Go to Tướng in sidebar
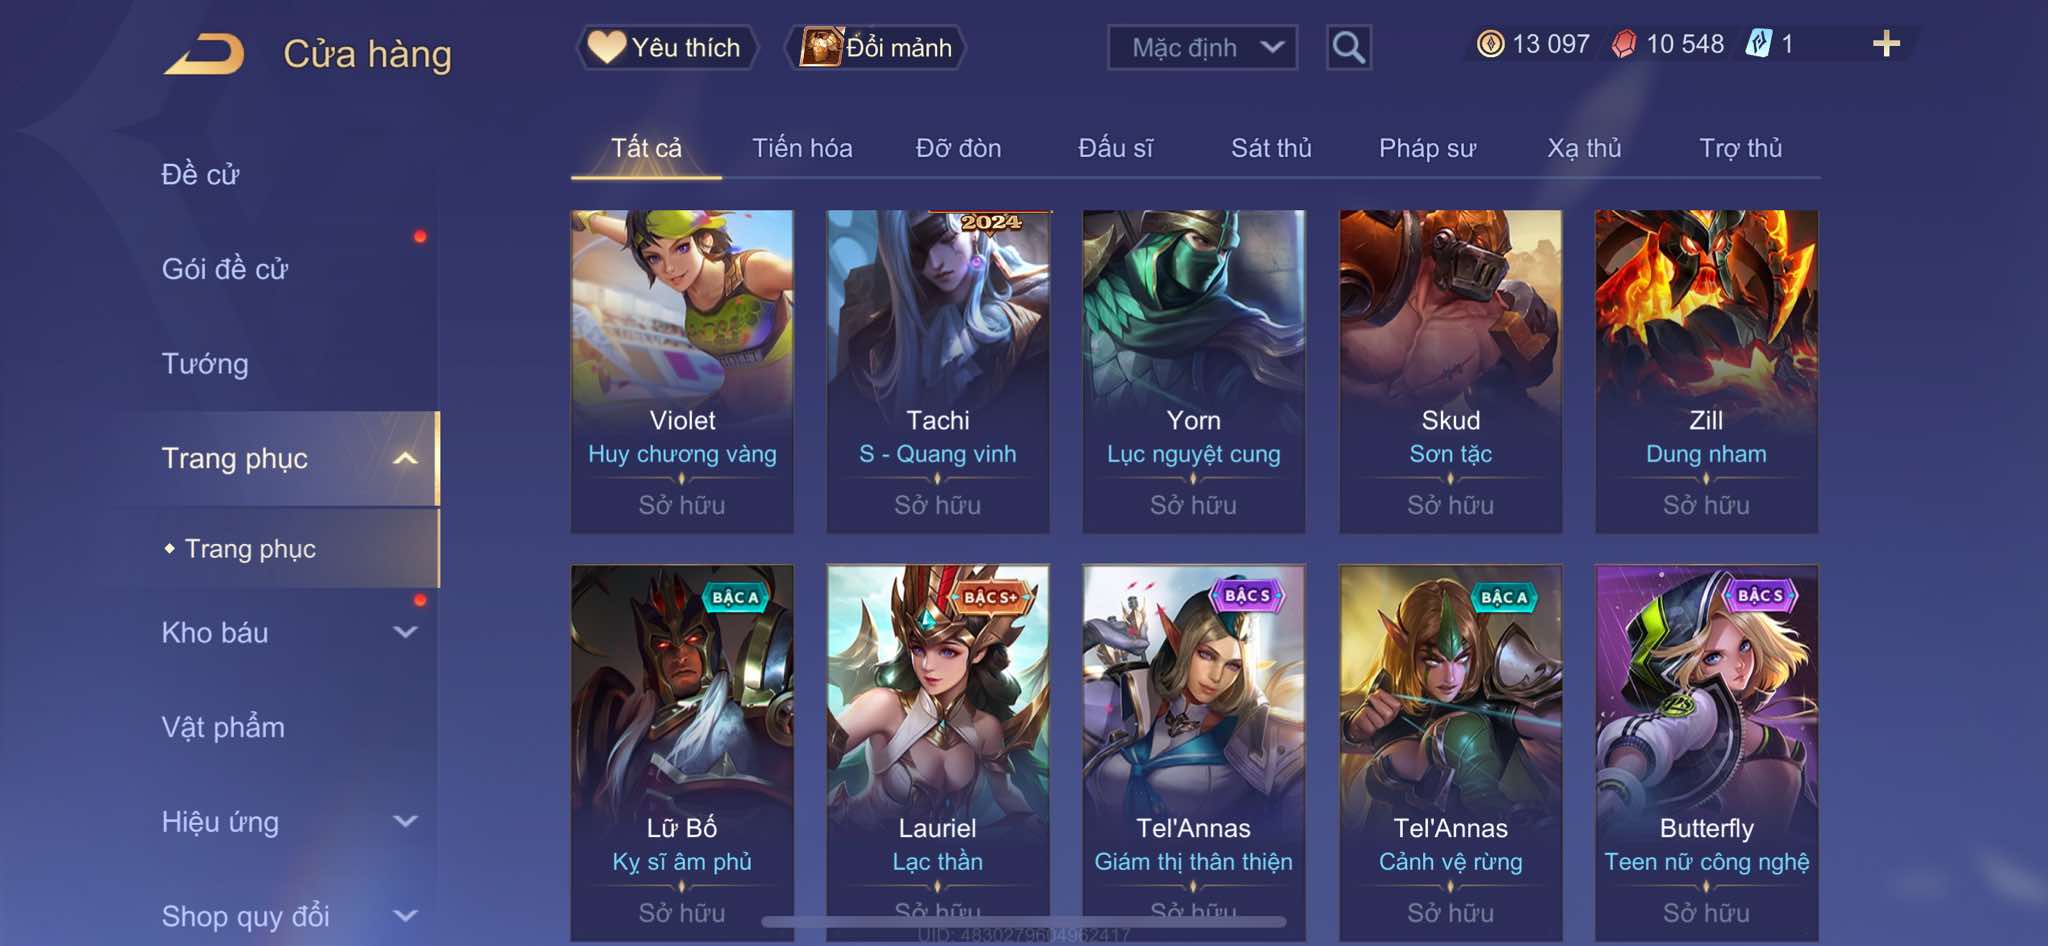2048x946 pixels. 205,364
